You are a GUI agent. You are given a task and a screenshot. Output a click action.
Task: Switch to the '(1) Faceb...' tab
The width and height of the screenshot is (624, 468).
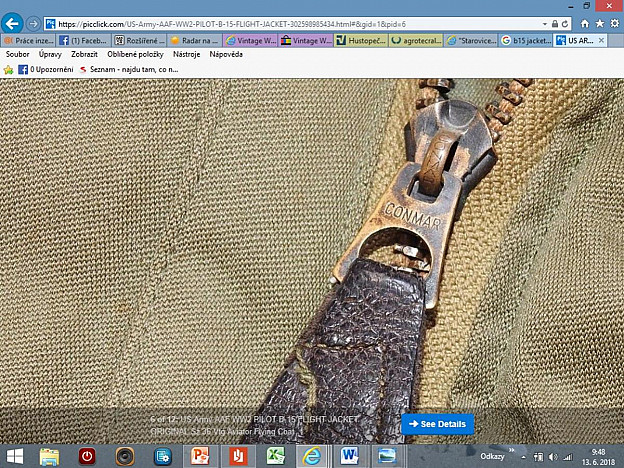coord(84,41)
